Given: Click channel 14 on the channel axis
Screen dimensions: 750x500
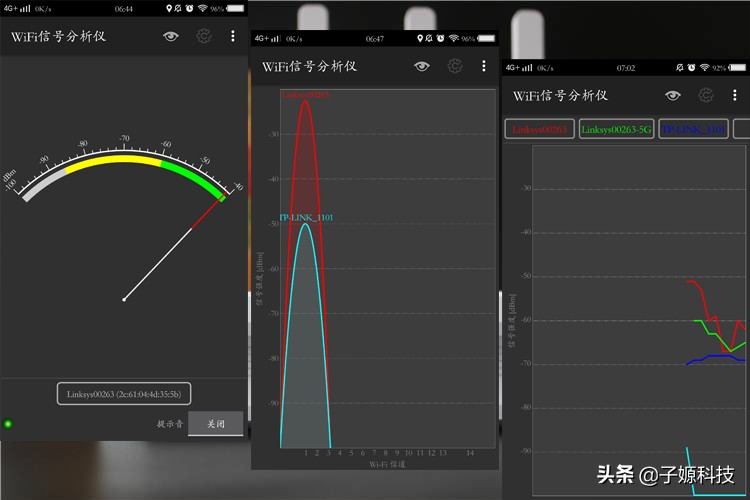Looking at the screenshot, I should point(470,453).
